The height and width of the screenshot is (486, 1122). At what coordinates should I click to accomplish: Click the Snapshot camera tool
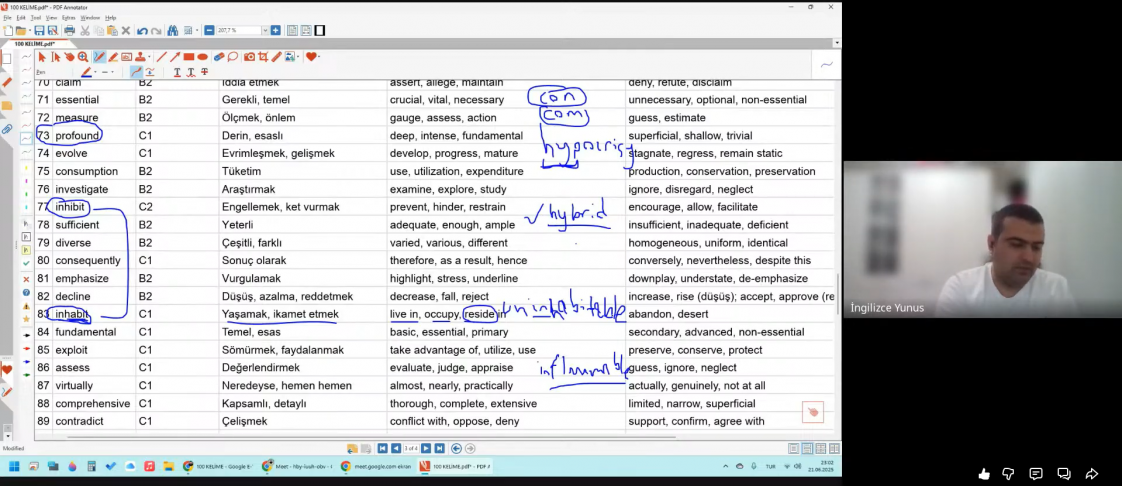tap(250, 57)
